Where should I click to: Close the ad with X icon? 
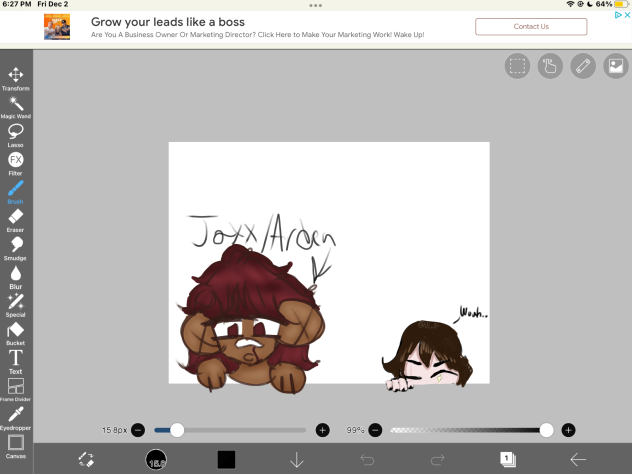pos(627,15)
